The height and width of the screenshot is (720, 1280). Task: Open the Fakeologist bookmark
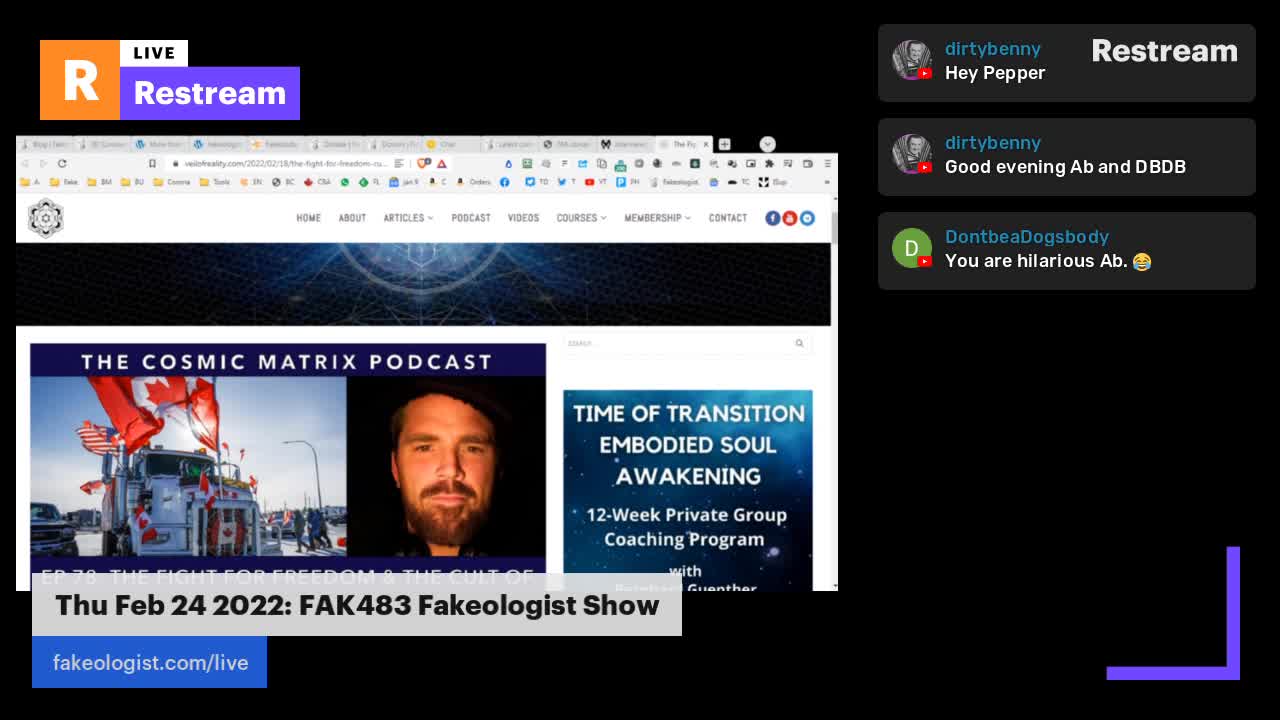tap(676, 182)
